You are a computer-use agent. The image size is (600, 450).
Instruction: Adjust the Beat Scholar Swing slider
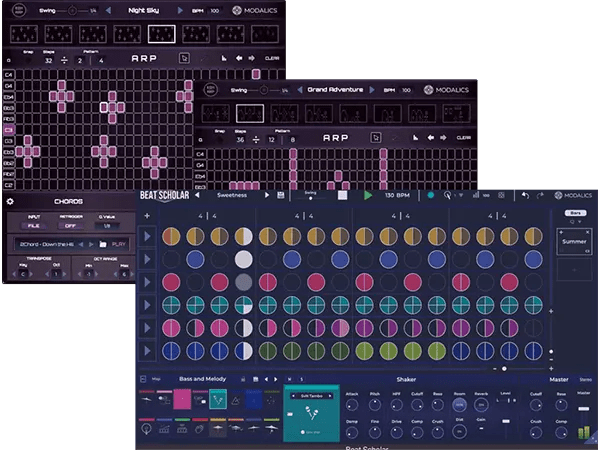(310, 198)
